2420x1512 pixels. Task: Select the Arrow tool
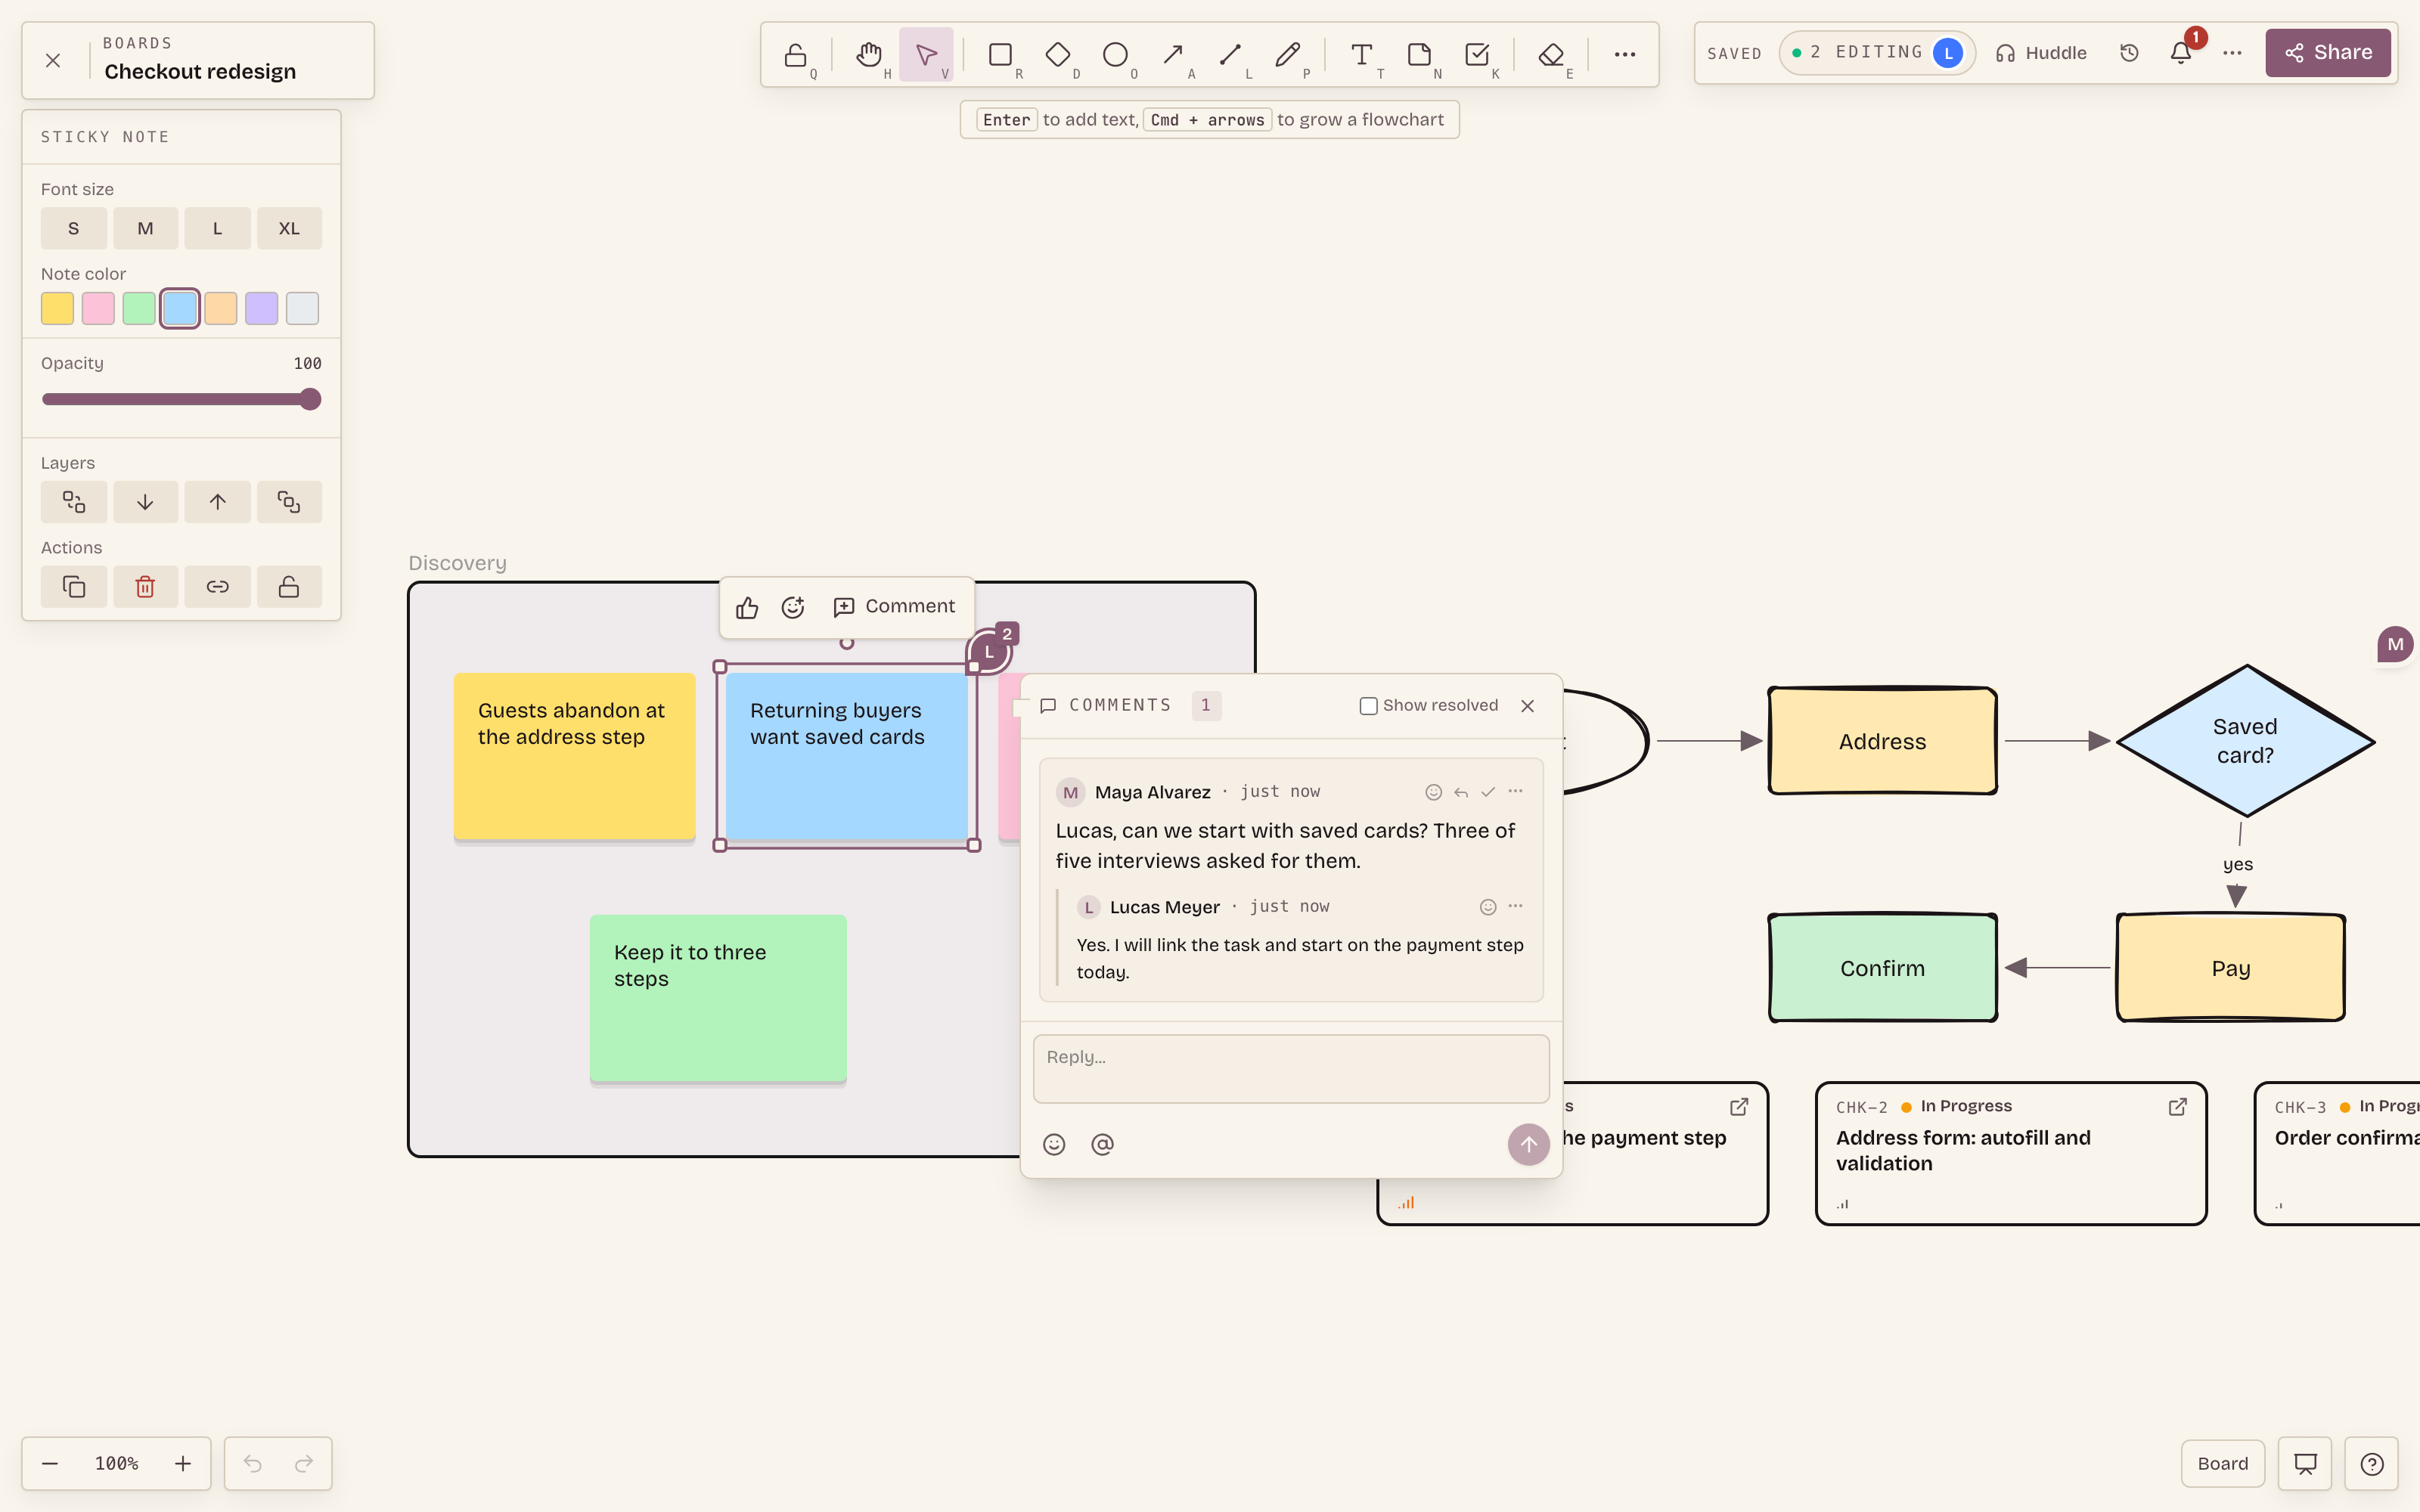(1173, 54)
